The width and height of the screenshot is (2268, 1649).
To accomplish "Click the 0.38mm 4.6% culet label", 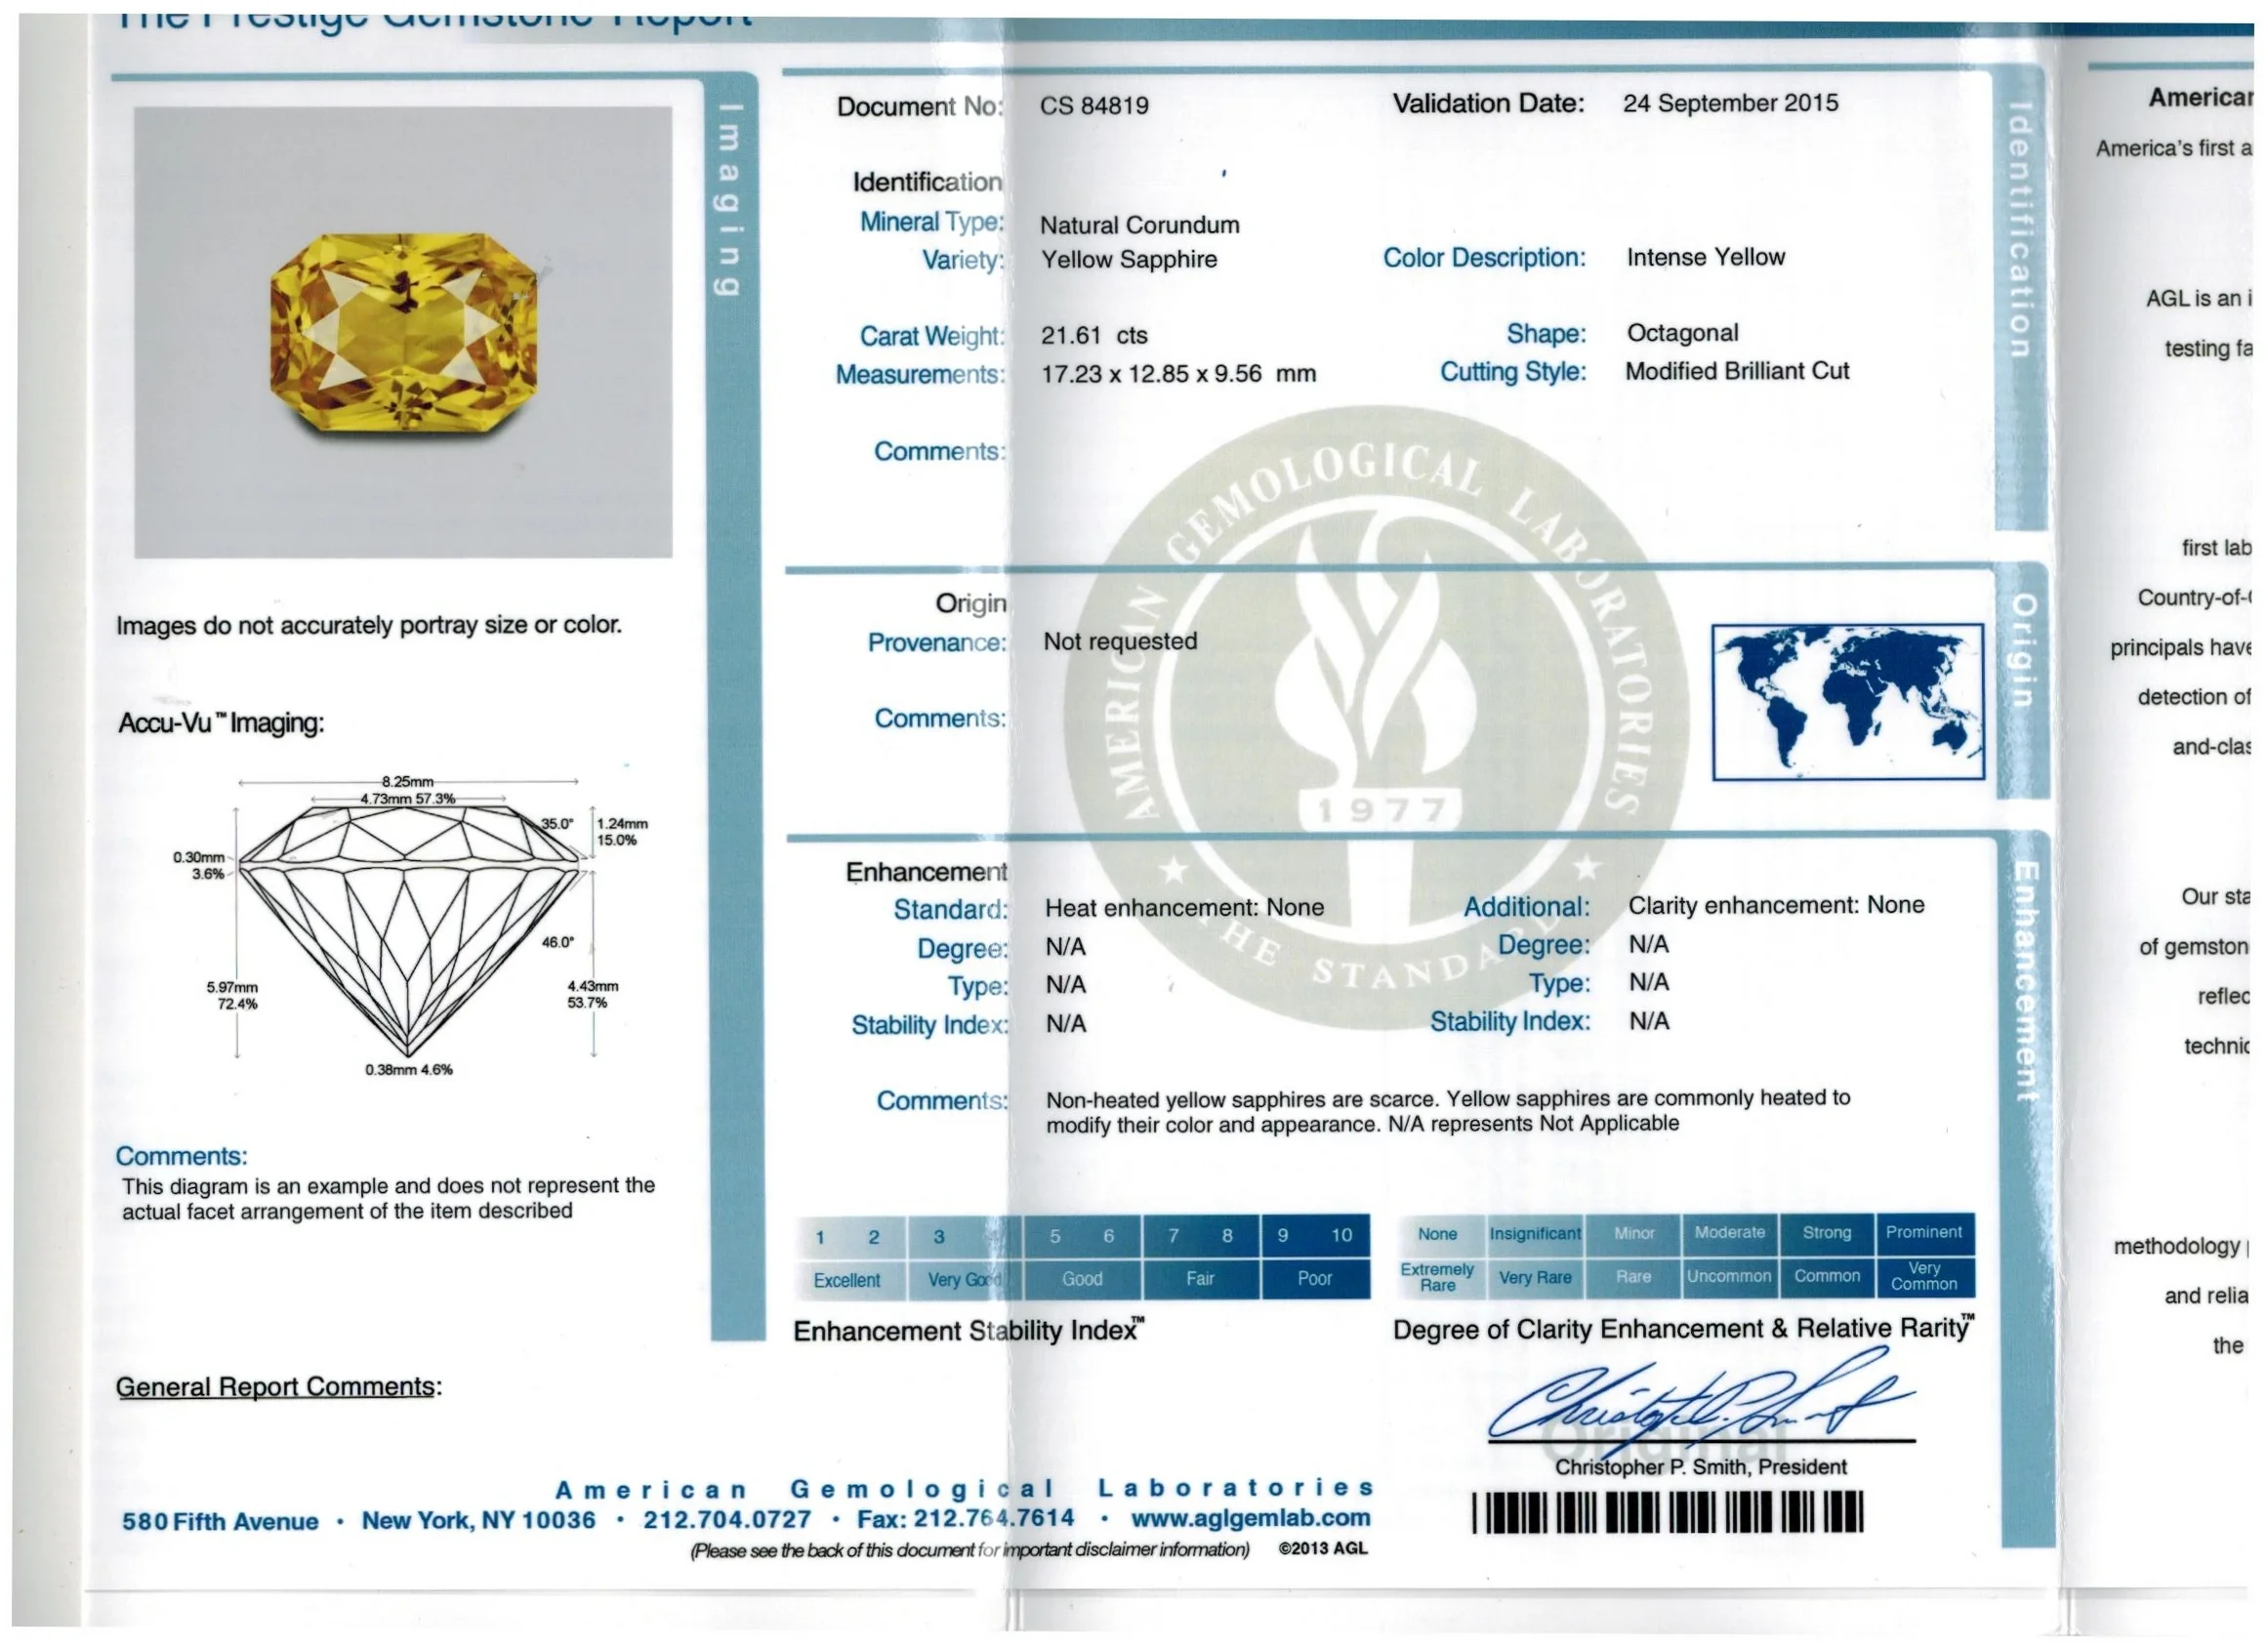I will click(408, 1069).
